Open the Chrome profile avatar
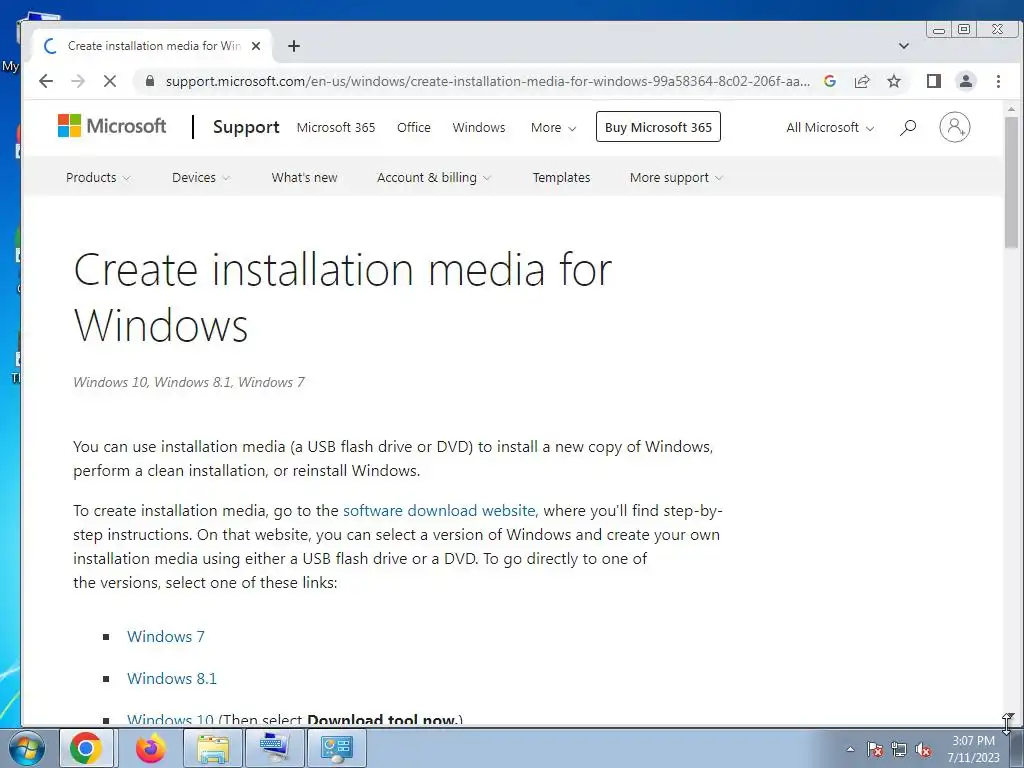This screenshot has width=1024, height=768. (x=966, y=81)
